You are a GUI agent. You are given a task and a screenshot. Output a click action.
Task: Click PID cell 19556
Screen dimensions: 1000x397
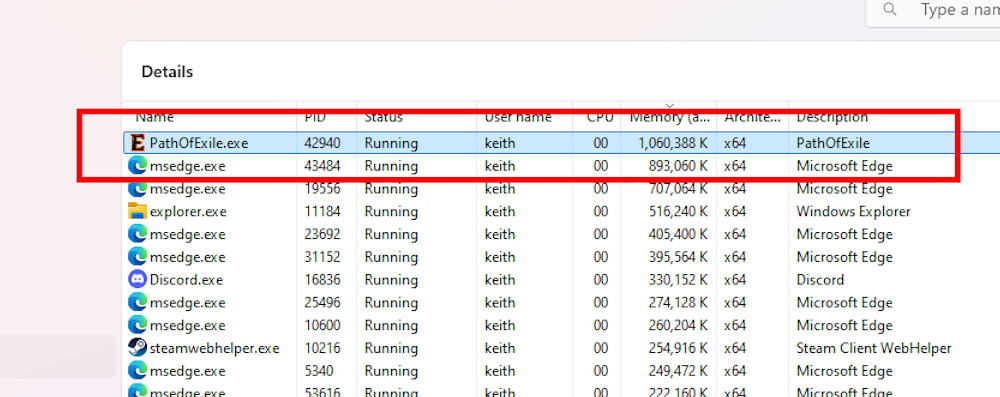pyautogui.click(x=322, y=189)
